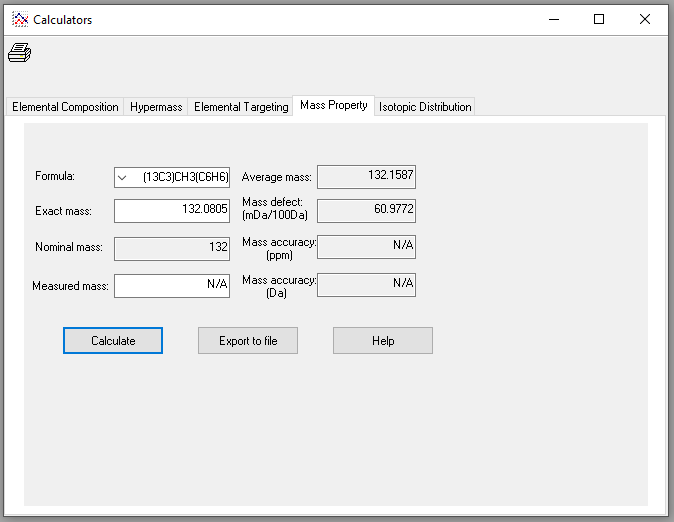This screenshot has width=674, height=522.
Task: Switch to the Elemental Composition tab
Action: pyautogui.click(x=65, y=107)
